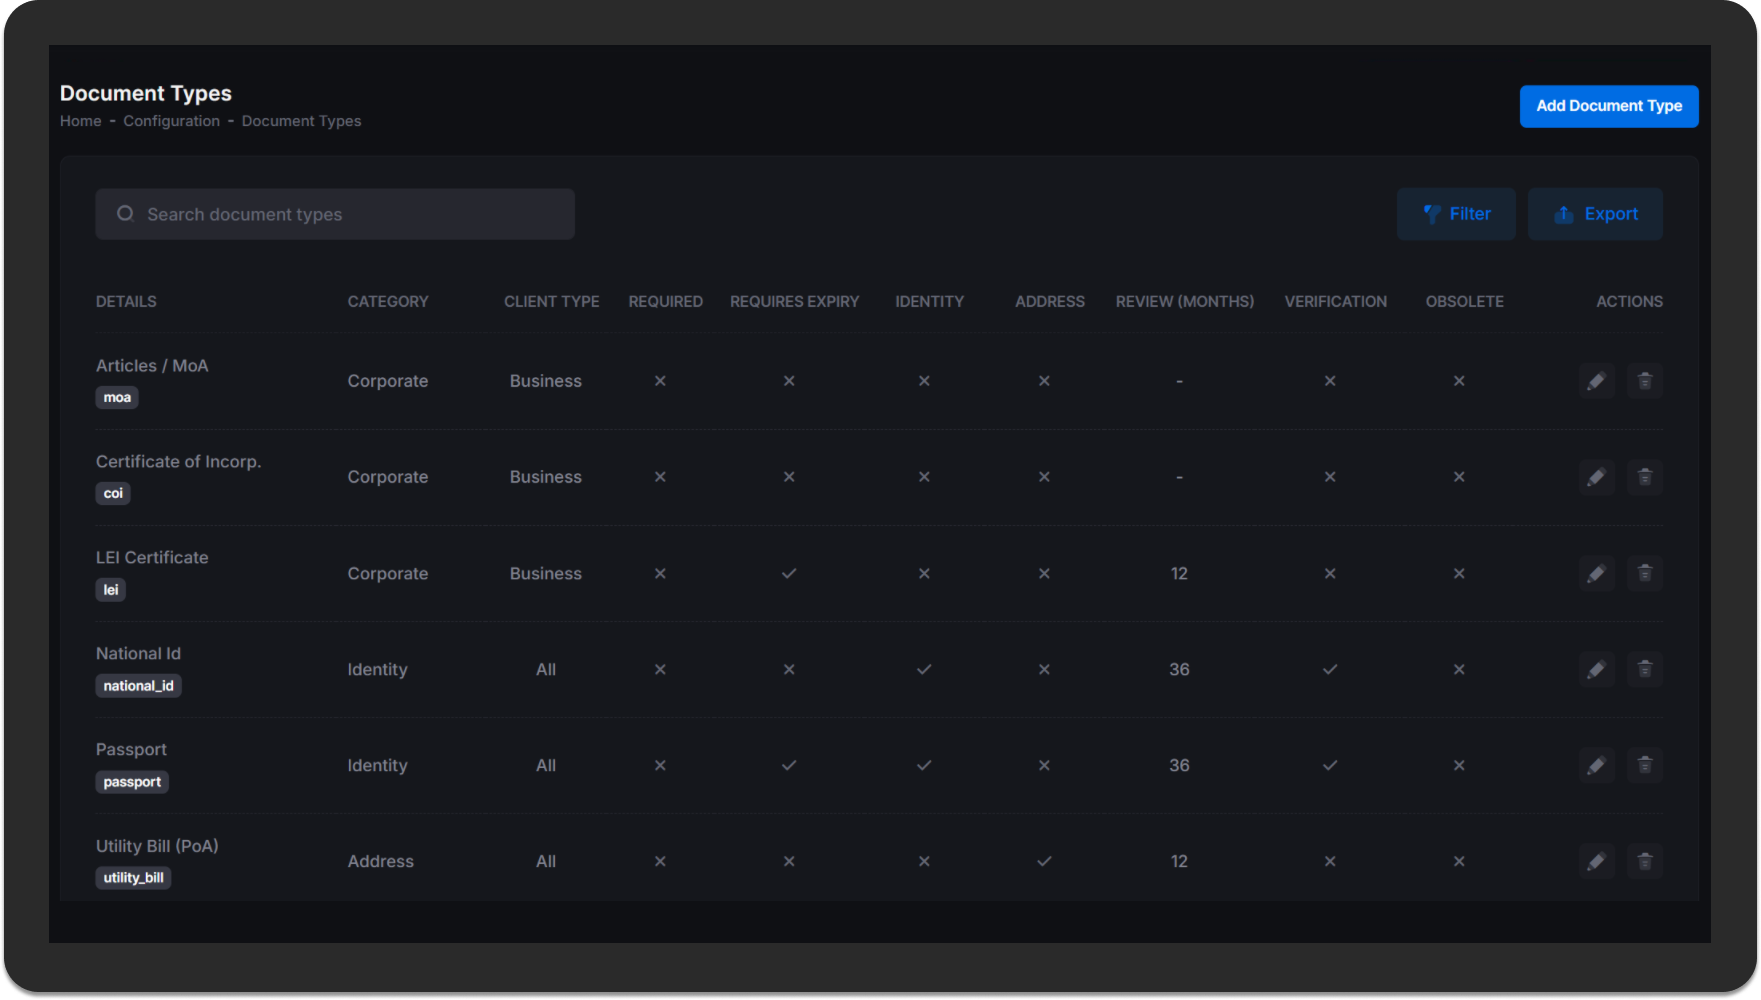Click the edit pencil for Articles / MoA
Image resolution: width=1761 pixels, height=1000 pixels.
click(x=1596, y=381)
